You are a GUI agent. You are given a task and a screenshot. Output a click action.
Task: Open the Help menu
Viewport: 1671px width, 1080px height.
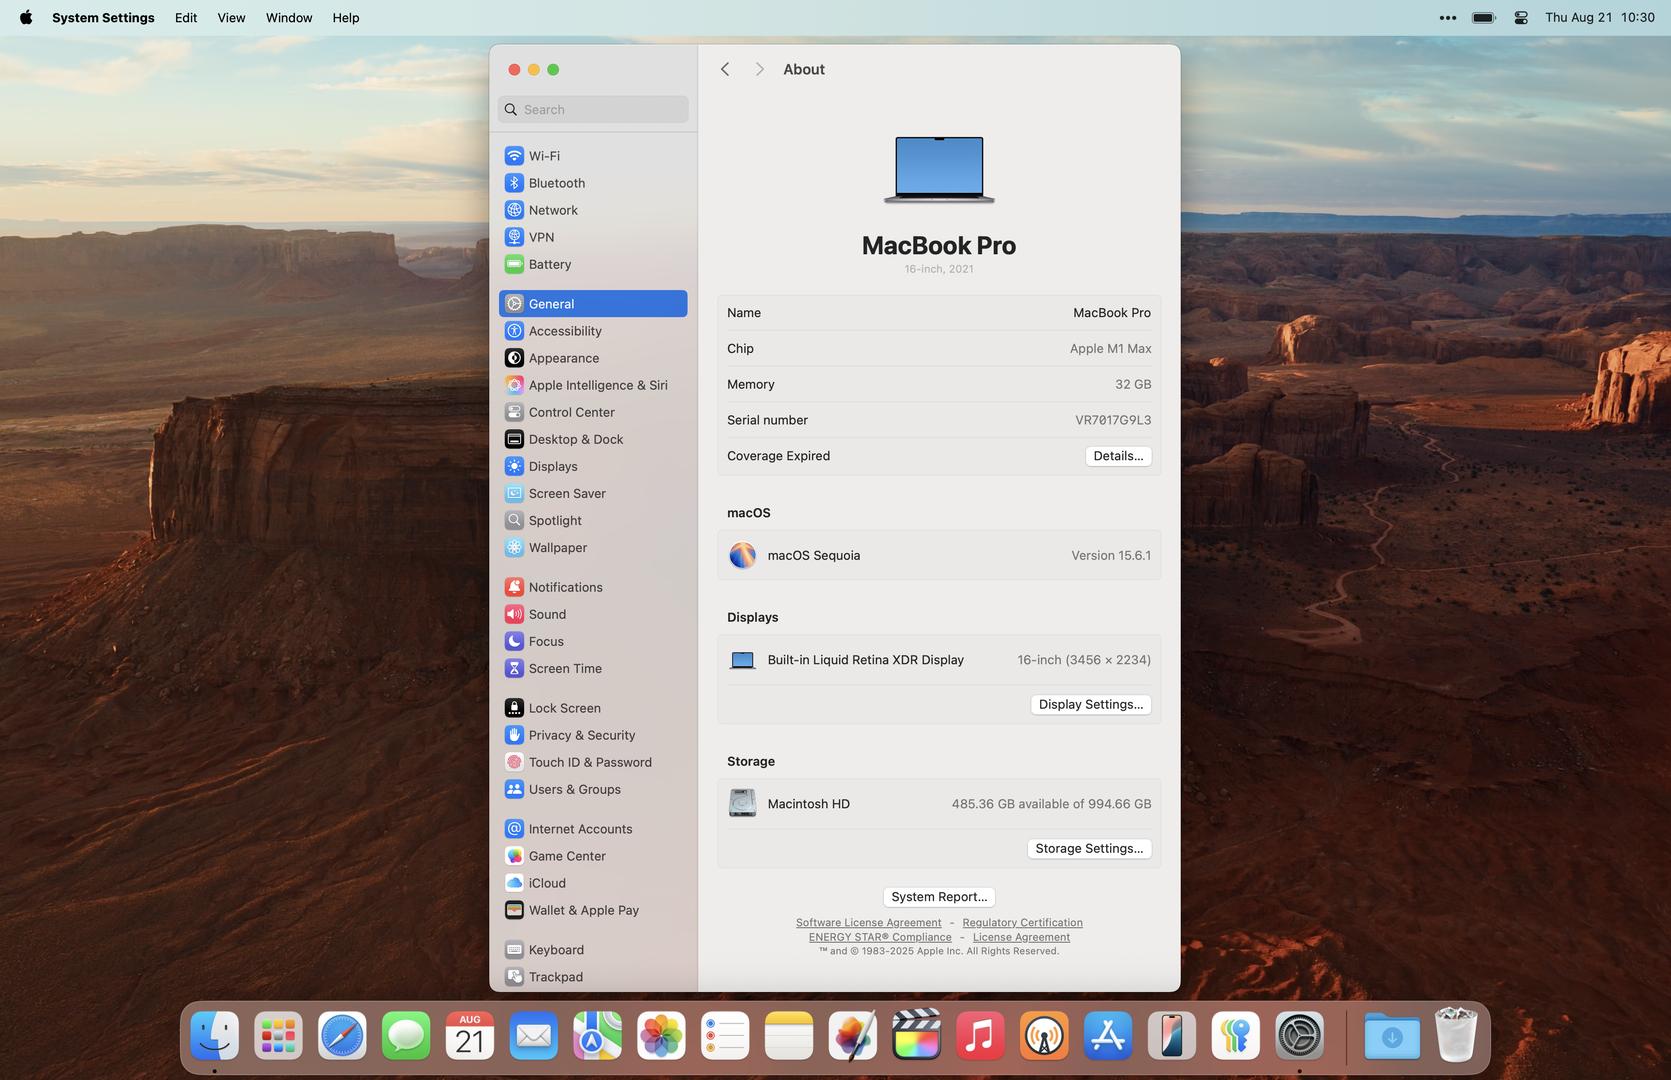(346, 18)
